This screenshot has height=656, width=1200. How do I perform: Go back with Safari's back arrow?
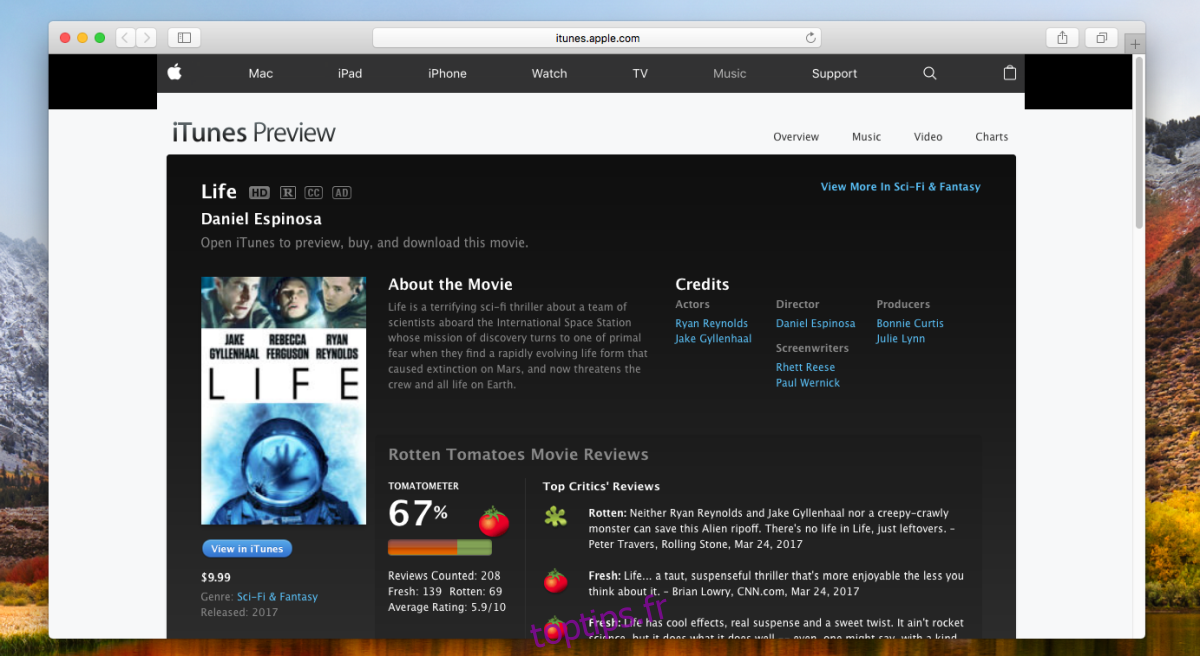(x=125, y=38)
